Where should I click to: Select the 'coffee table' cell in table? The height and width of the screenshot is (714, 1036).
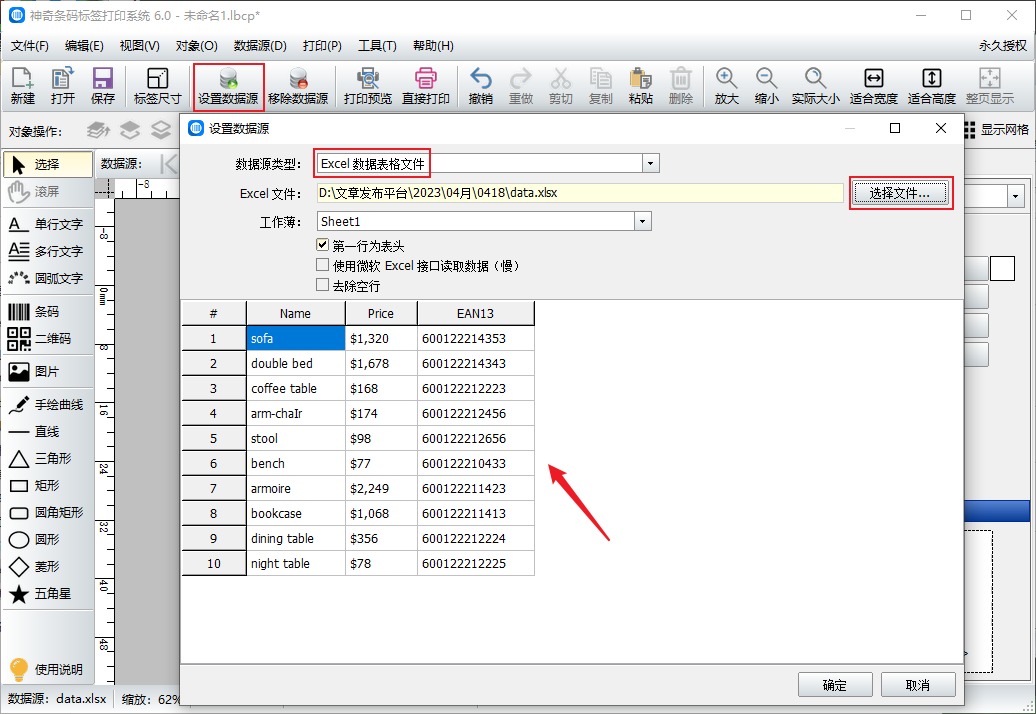click(x=295, y=388)
